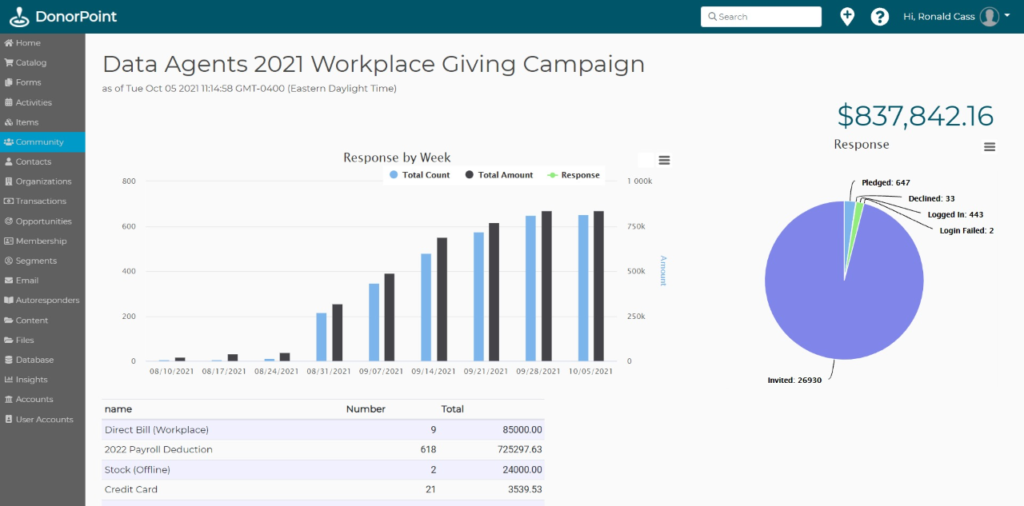Click the user avatar picture
Viewport: 1024px width, 506px height.
click(x=989, y=16)
